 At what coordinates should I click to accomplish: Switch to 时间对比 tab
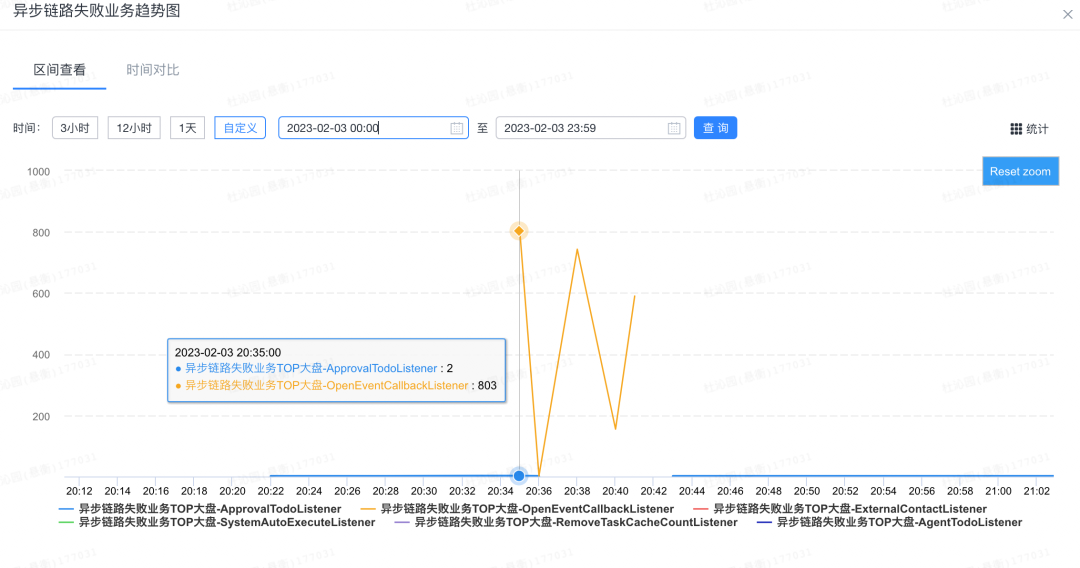pyautogui.click(x=152, y=70)
